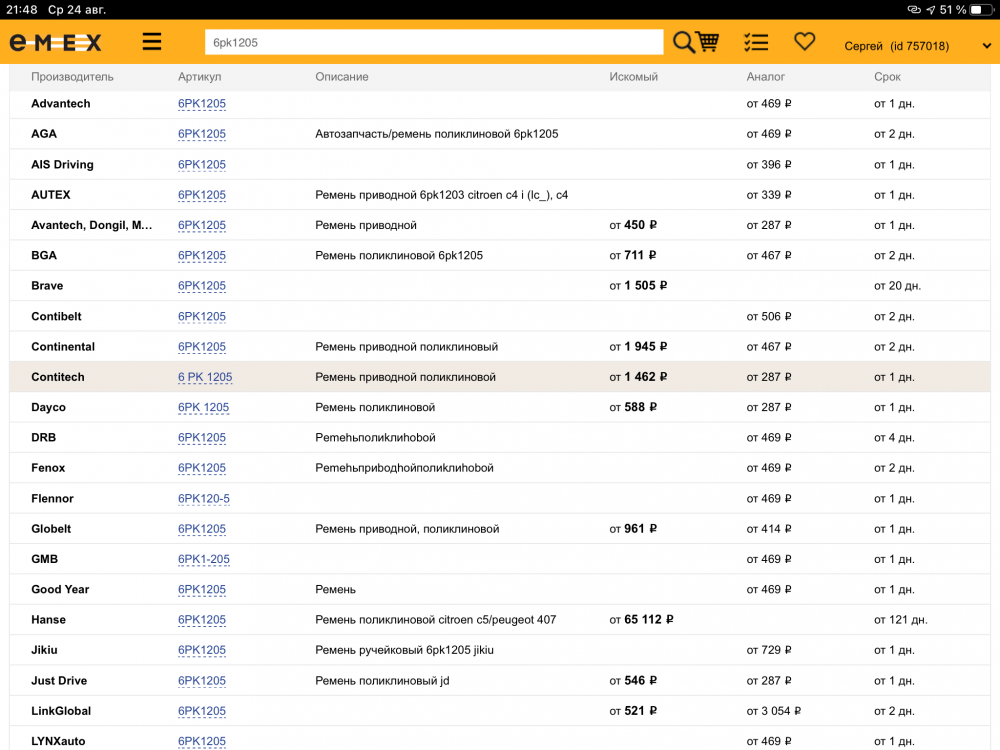The height and width of the screenshot is (750, 1000).
Task: Select the Искомый column header
Action: 633,77
